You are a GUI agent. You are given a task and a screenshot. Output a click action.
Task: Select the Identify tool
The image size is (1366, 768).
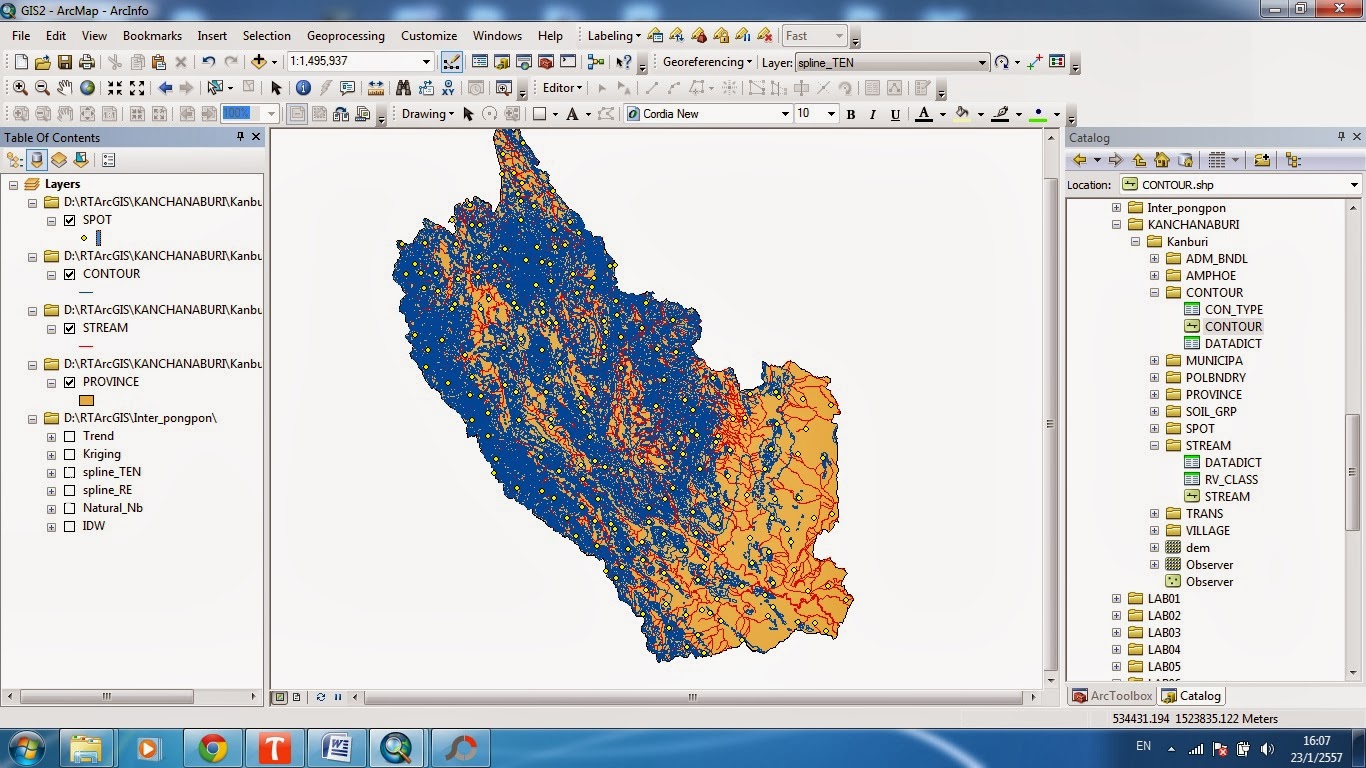[305, 87]
